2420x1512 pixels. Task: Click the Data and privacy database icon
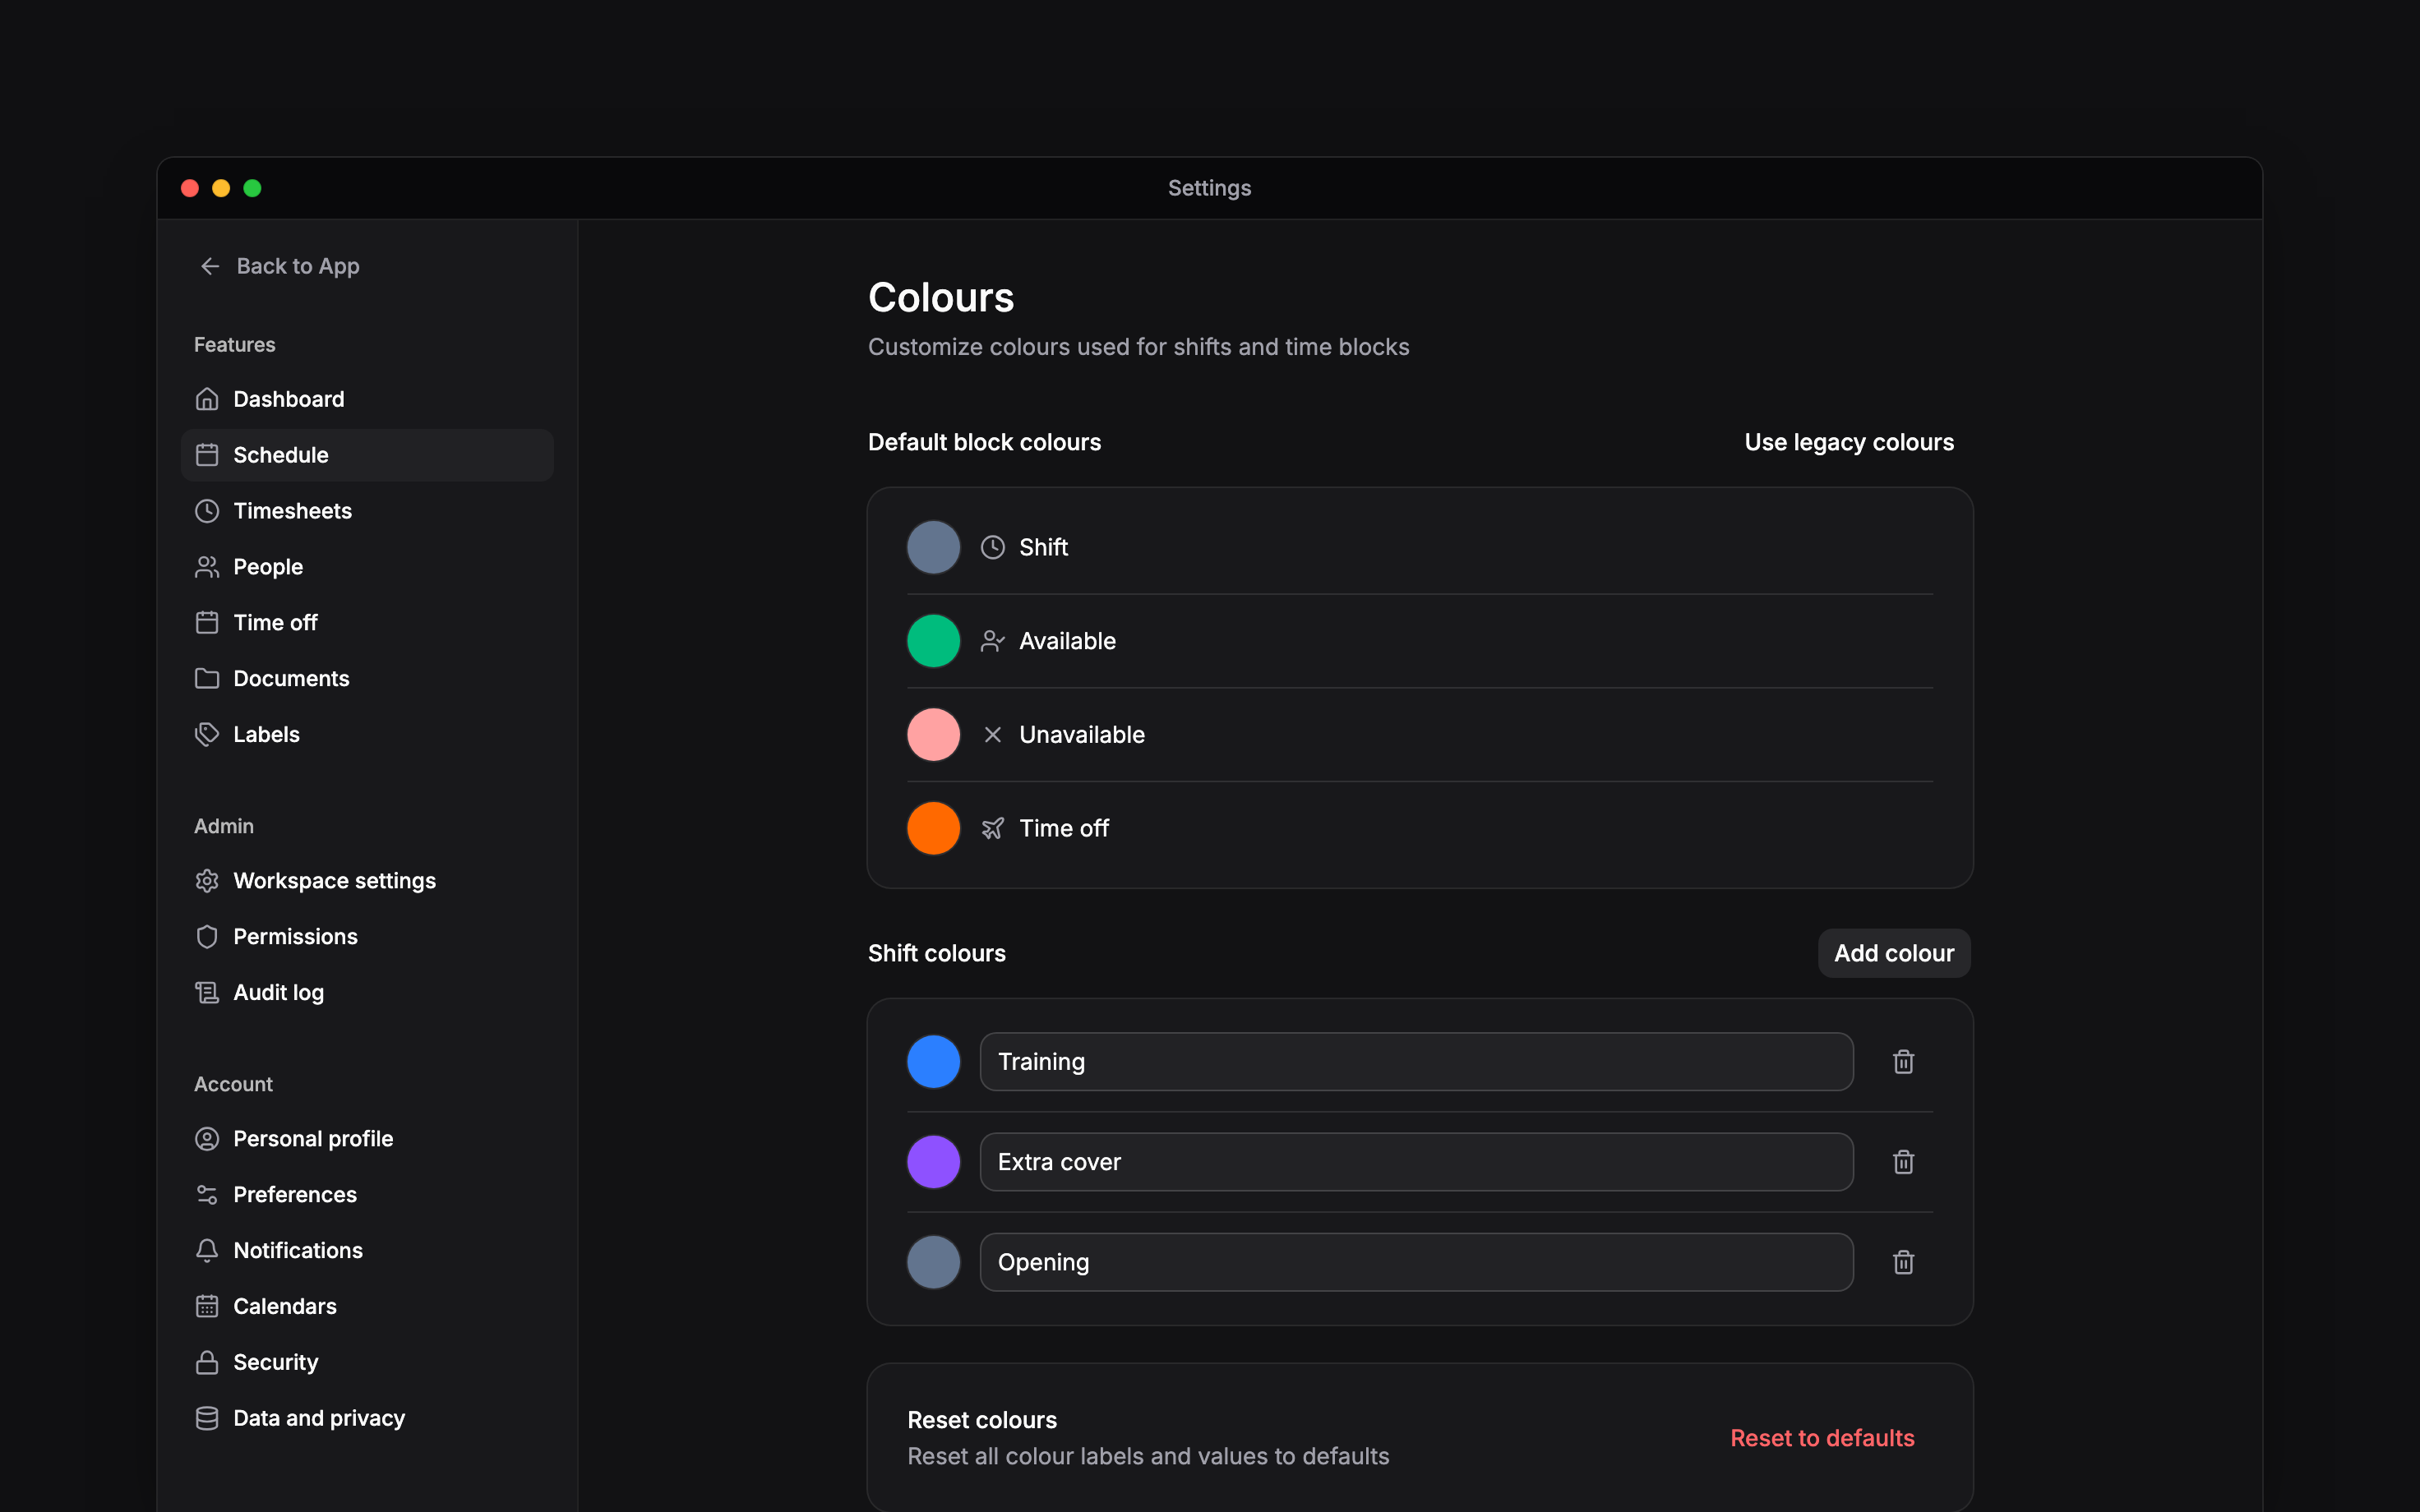click(207, 1419)
